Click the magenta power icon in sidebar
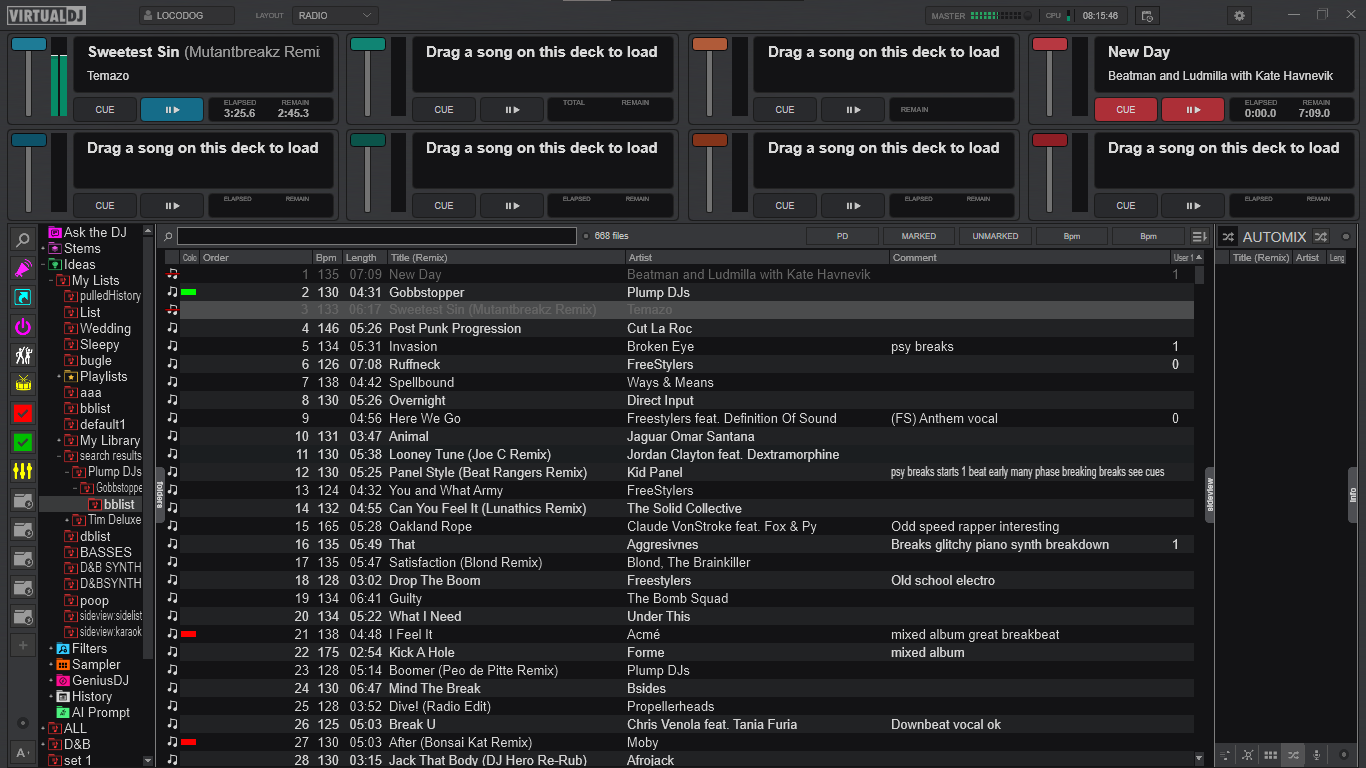The image size is (1366, 768). 22,326
